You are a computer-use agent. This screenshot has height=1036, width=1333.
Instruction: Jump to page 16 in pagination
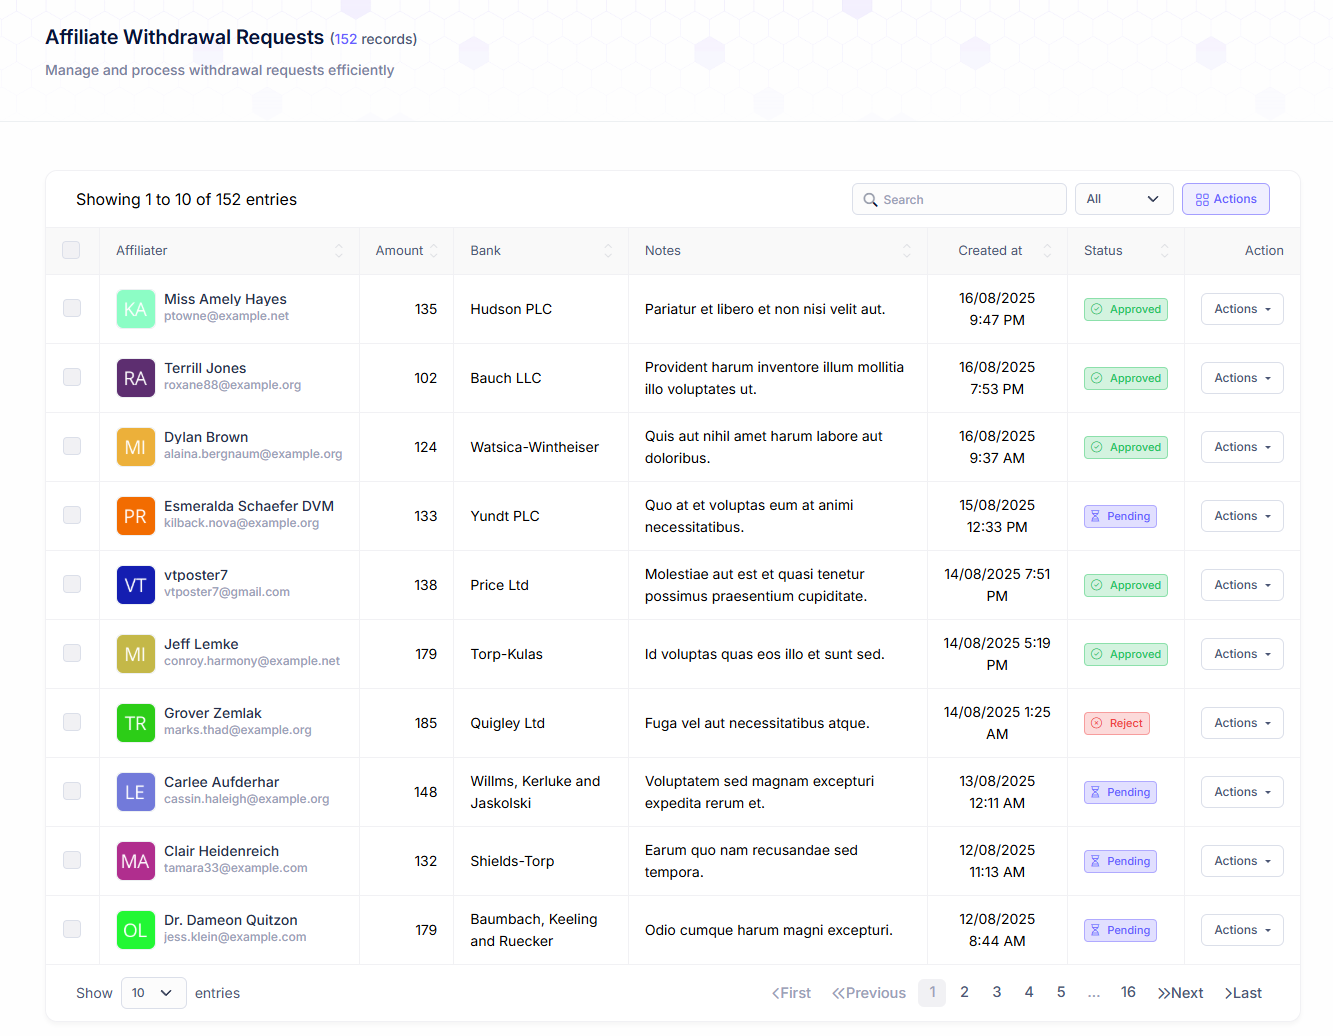tap(1128, 992)
